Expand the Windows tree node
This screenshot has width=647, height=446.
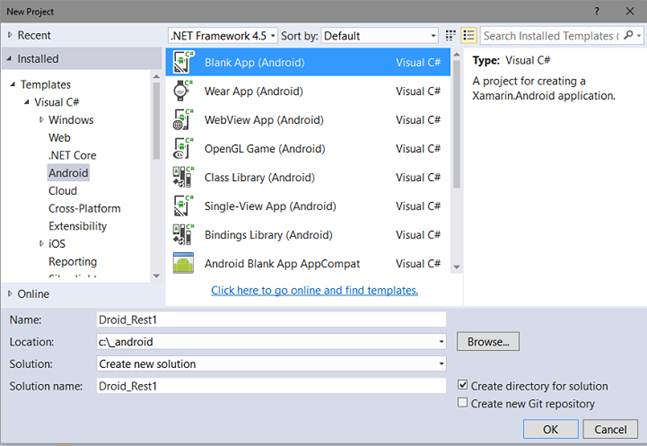pyautogui.click(x=42, y=120)
